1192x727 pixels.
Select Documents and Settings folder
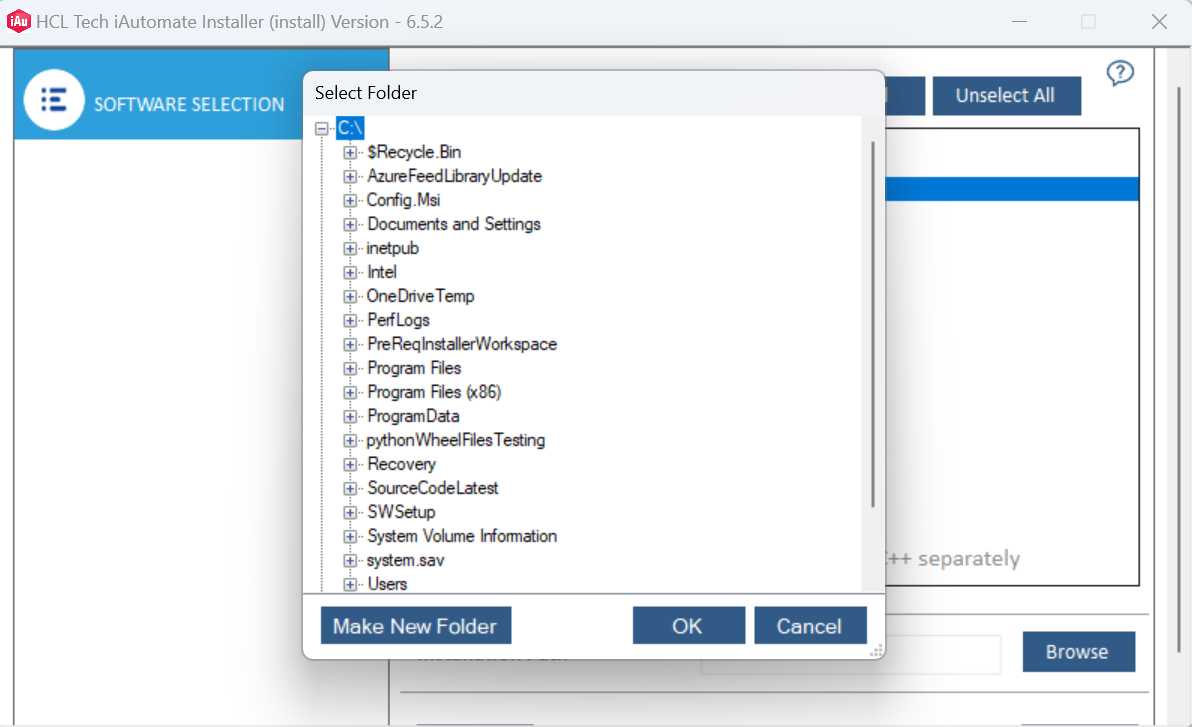click(x=454, y=224)
